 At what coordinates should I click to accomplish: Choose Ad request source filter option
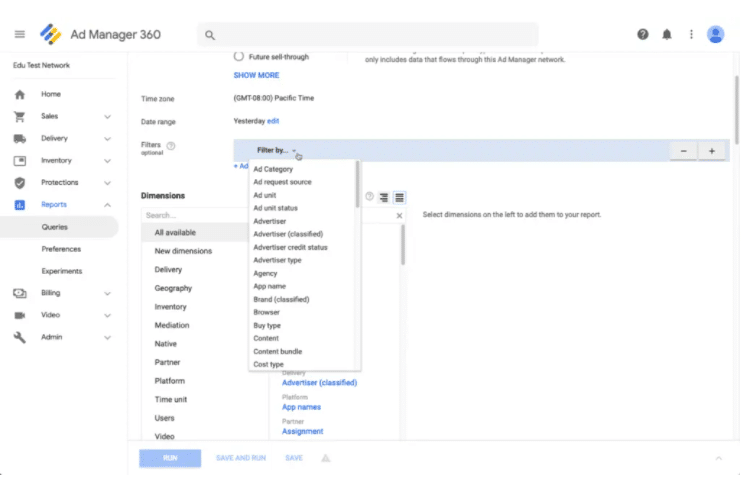pyautogui.click(x=283, y=182)
